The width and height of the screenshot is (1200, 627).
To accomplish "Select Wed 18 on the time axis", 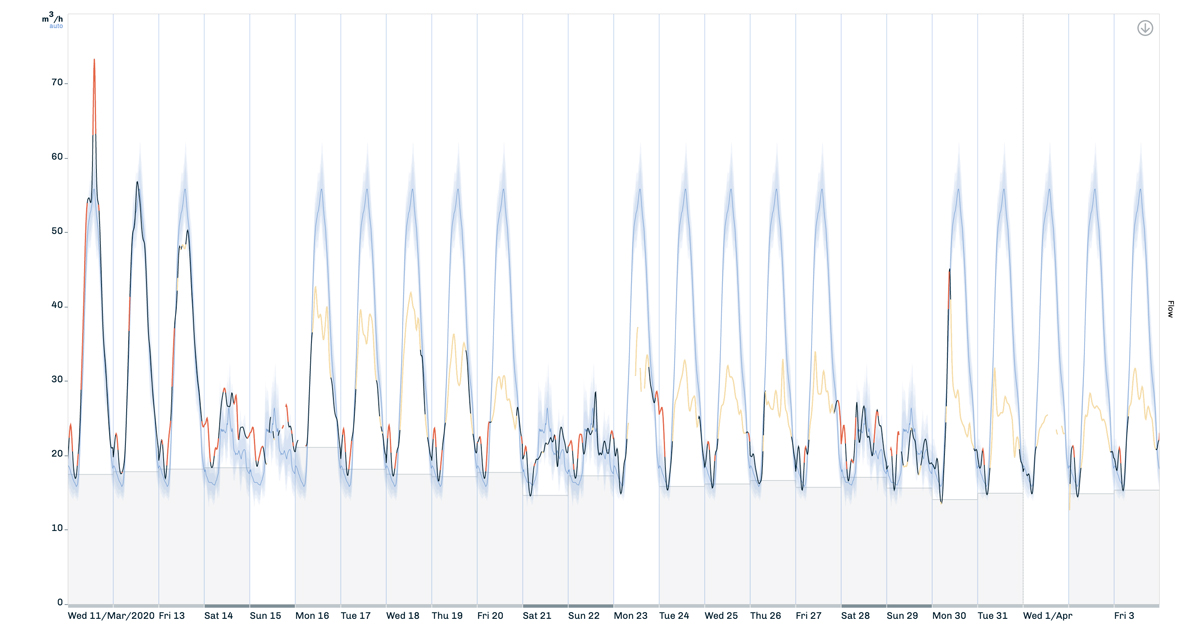I will click(x=403, y=616).
